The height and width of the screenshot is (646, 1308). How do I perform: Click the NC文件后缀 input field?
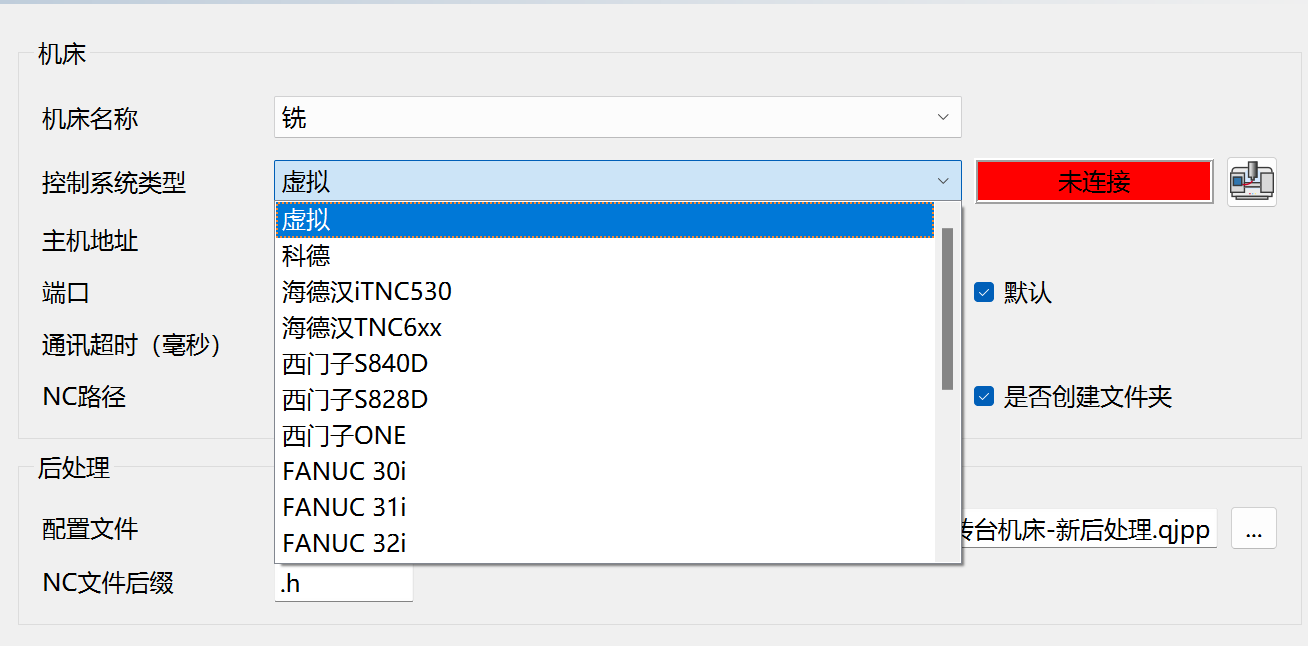click(x=343, y=584)
